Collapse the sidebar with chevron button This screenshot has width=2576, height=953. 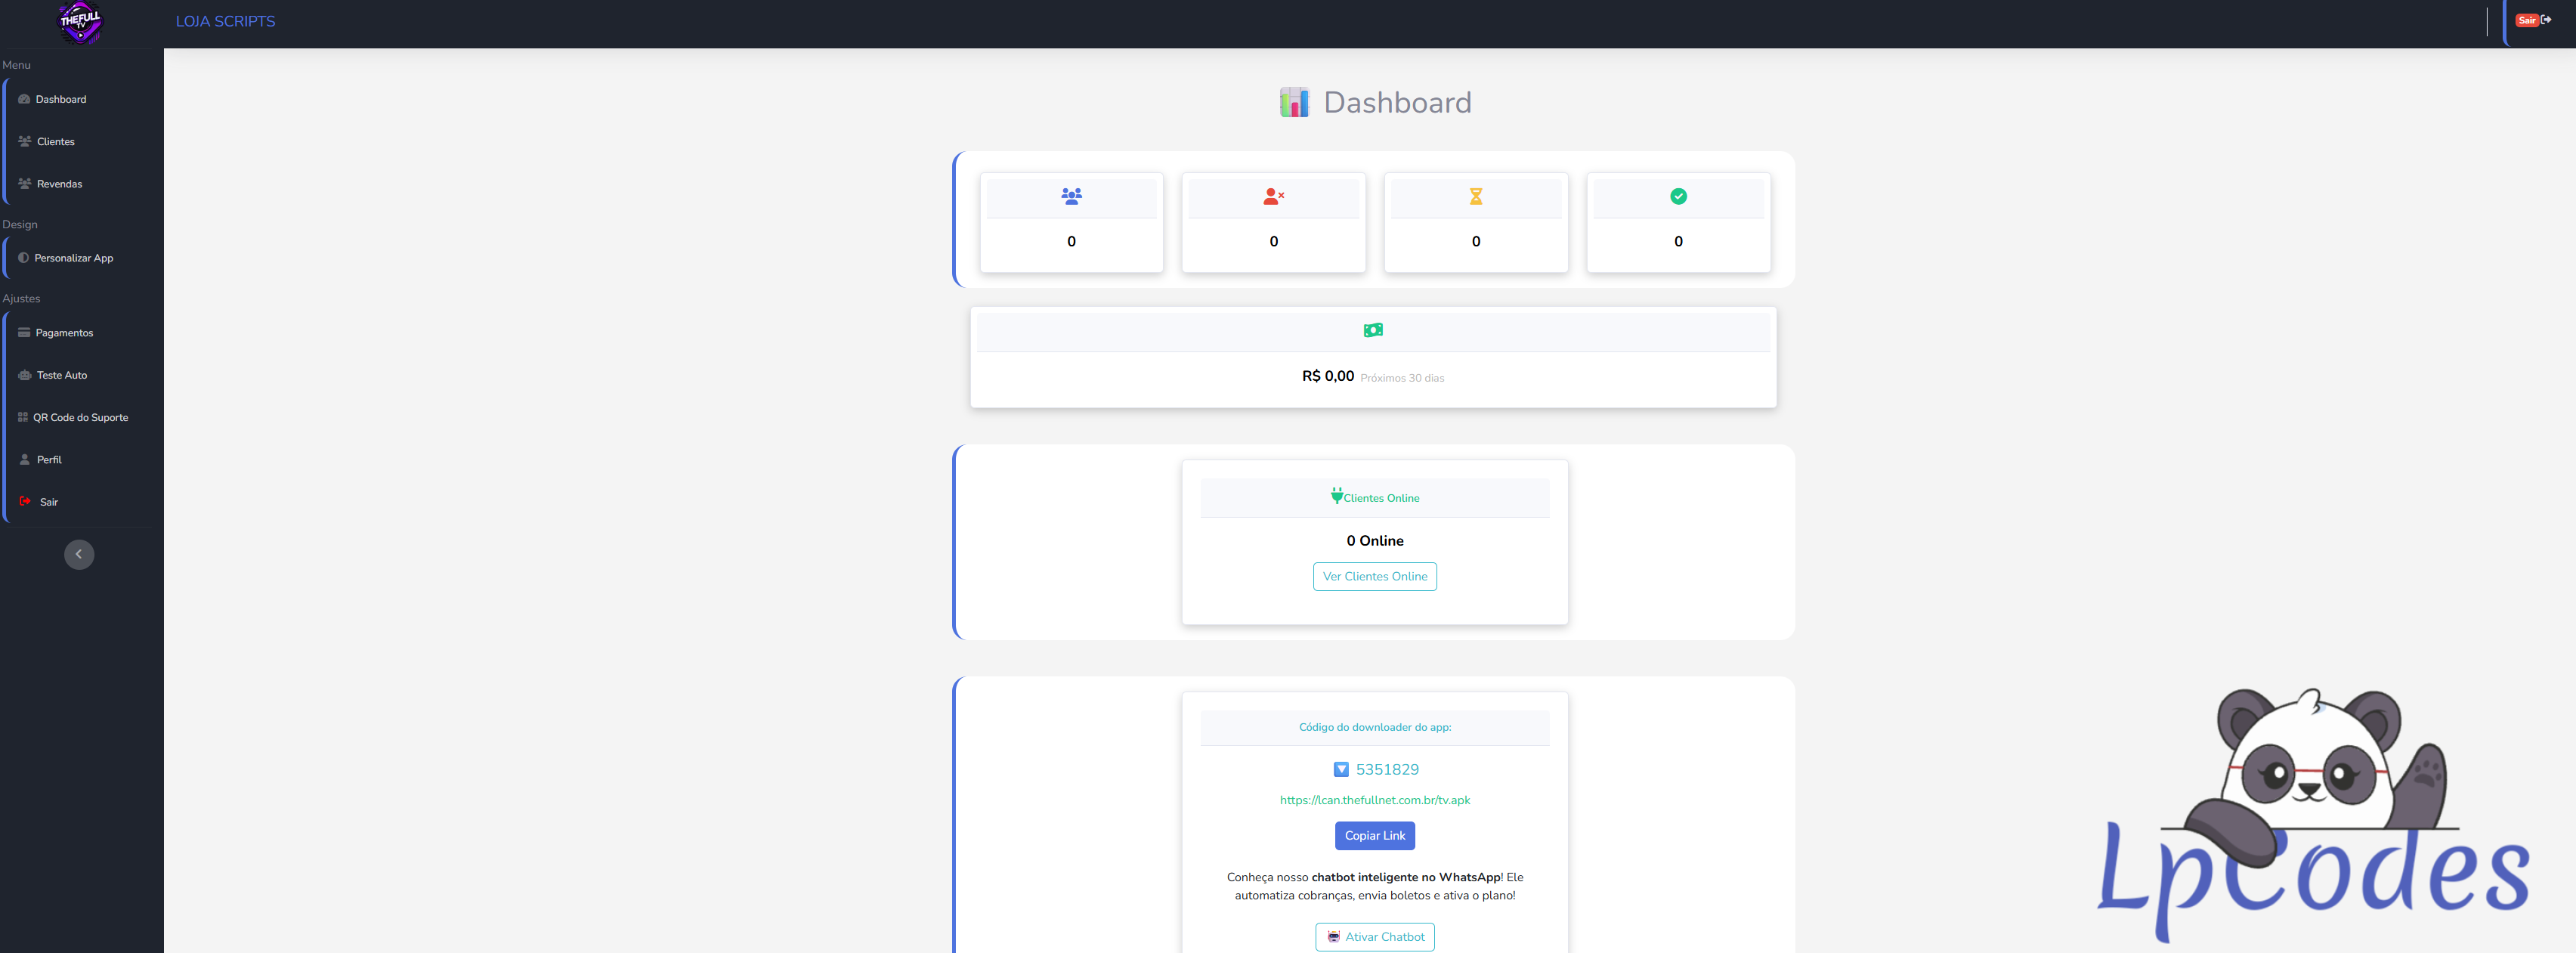[x=79, y=554]
